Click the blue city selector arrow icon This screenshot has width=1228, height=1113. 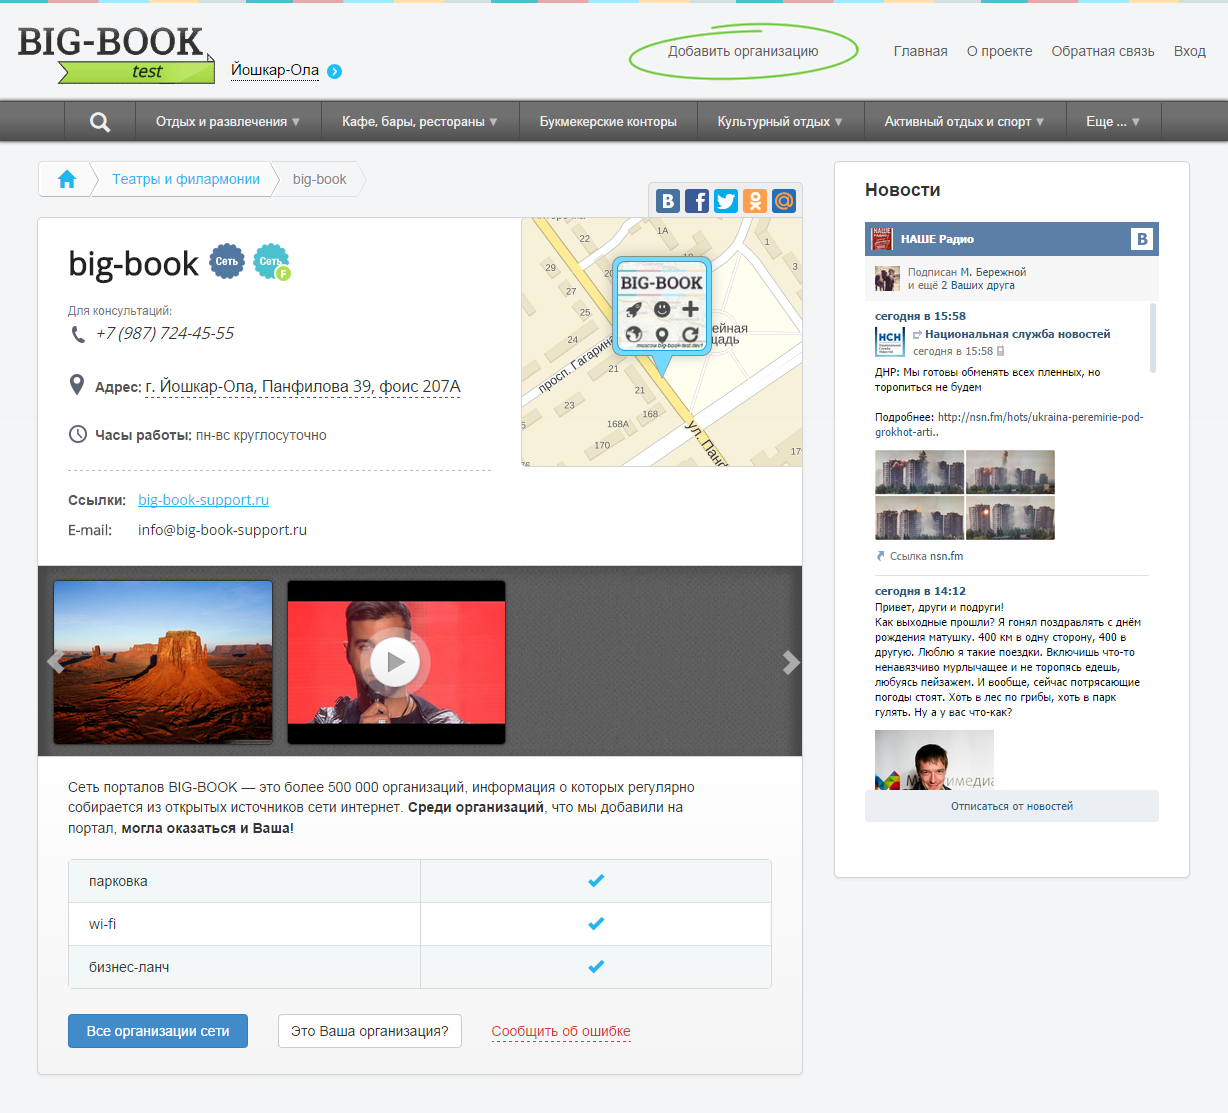coord(335,71)
